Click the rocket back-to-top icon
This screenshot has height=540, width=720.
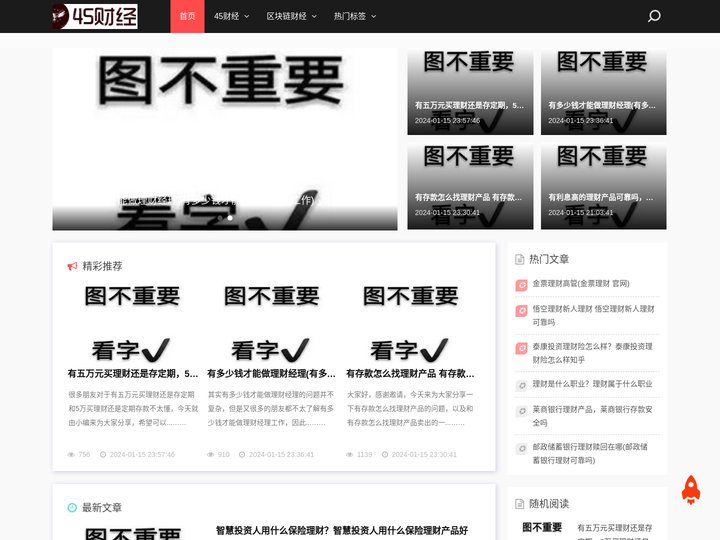pyautogui.click(x=691, y=490)
